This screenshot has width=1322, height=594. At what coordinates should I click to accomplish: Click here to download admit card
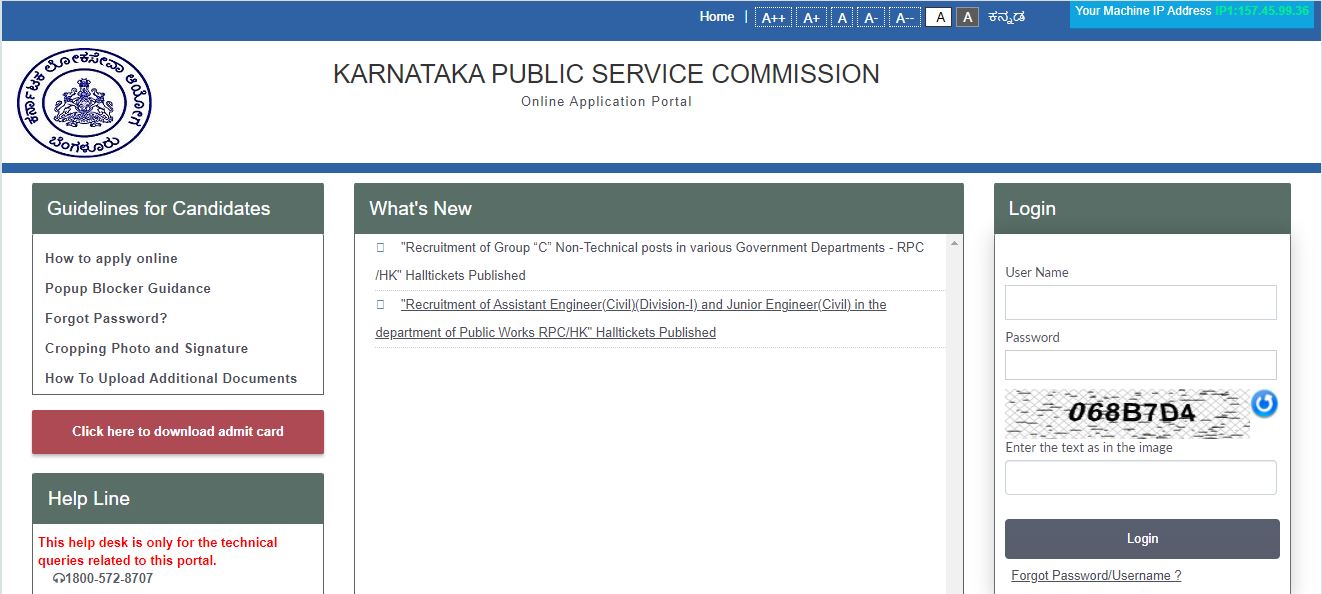point(178,432)
